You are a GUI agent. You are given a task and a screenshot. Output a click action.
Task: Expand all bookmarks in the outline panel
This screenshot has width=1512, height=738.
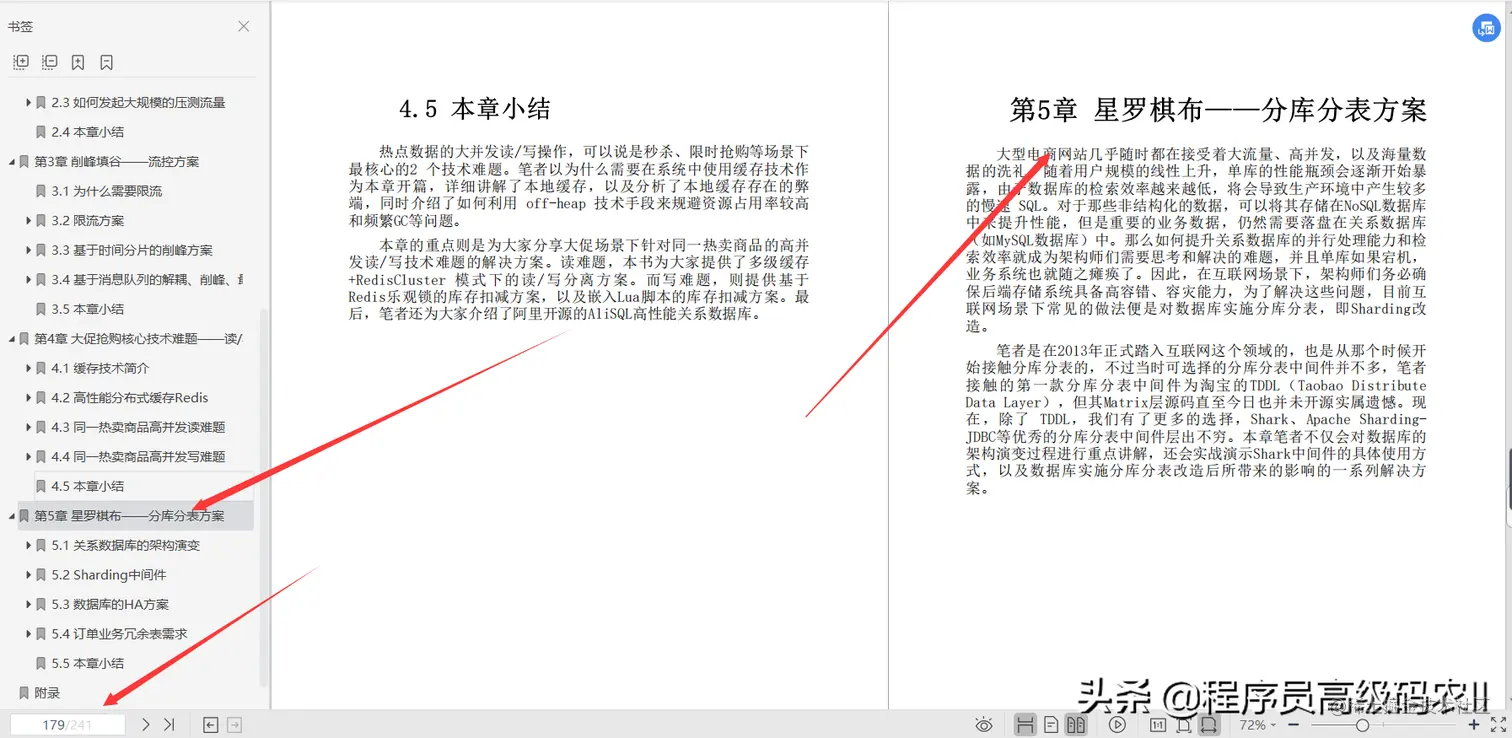(20, 62)
